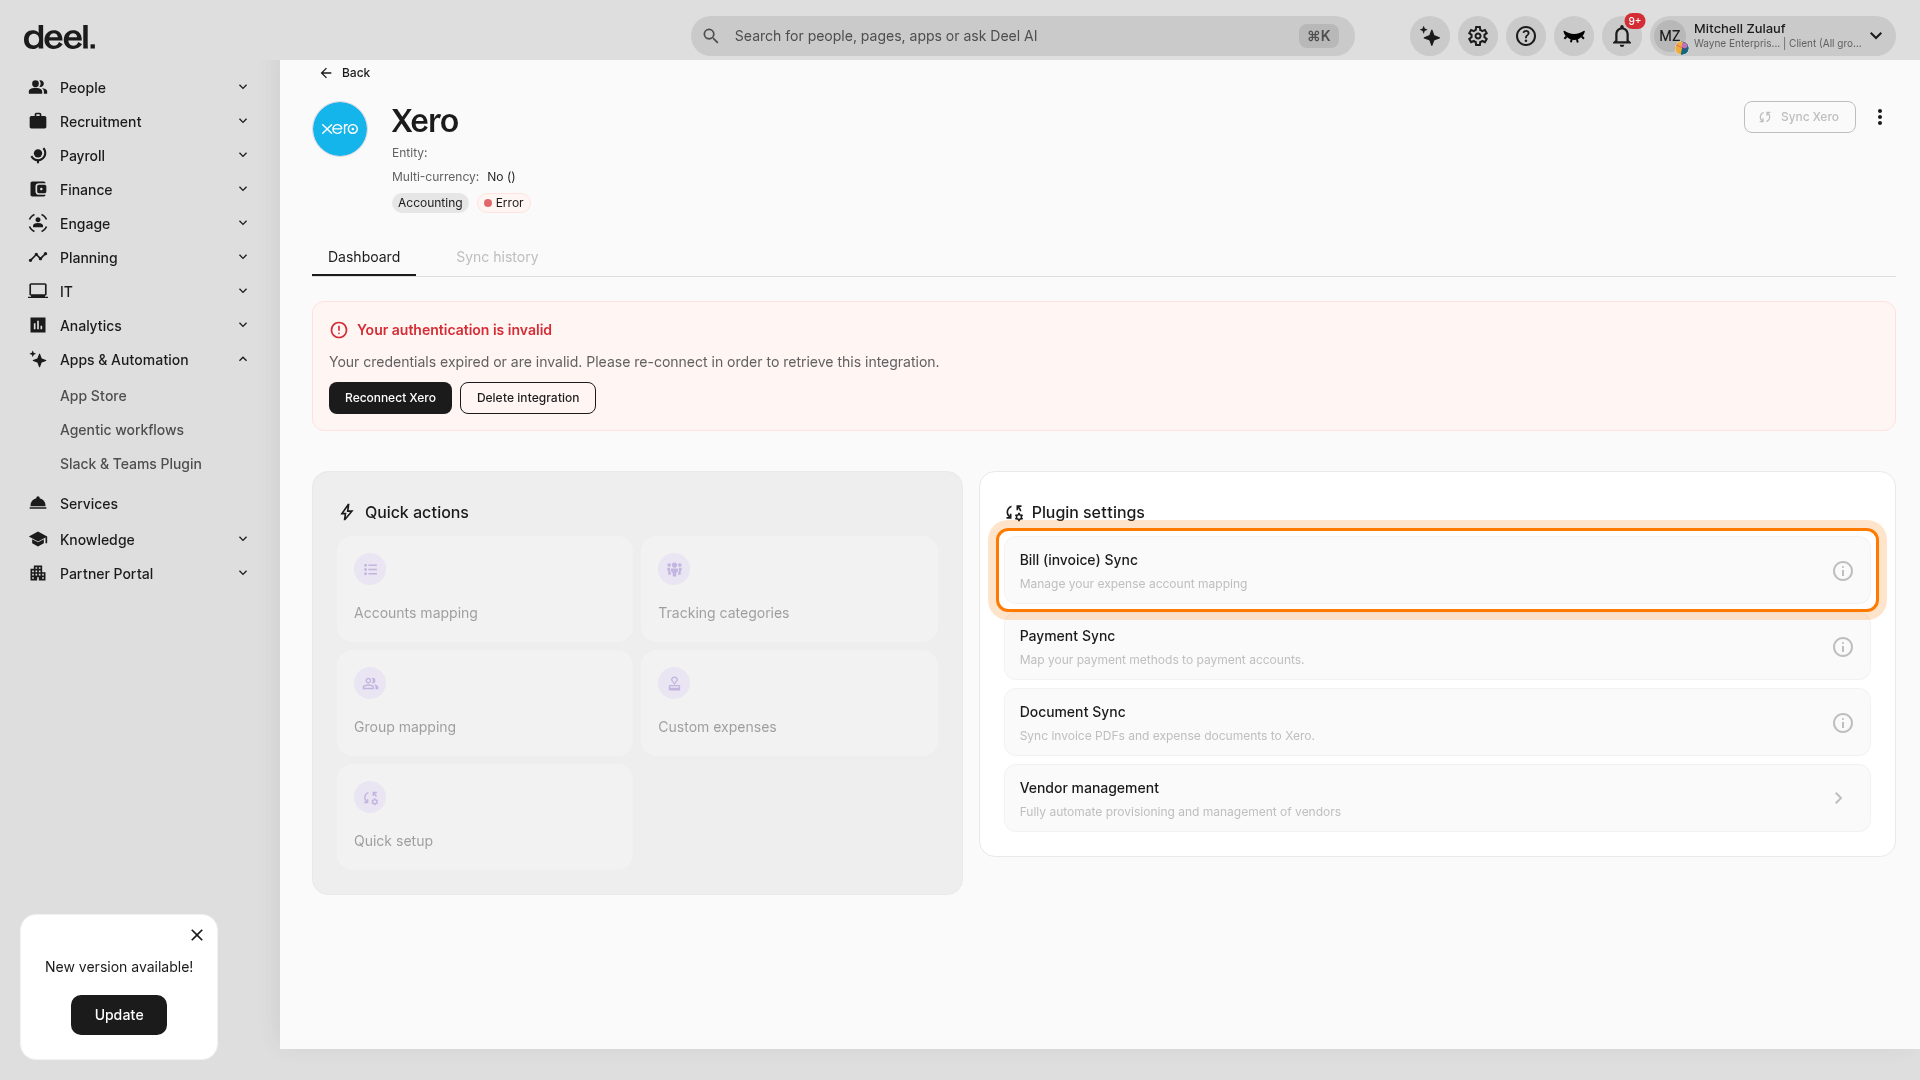1920x1080 pixels.
Task: Click the search magnifier icon
Action: [711, 36]
